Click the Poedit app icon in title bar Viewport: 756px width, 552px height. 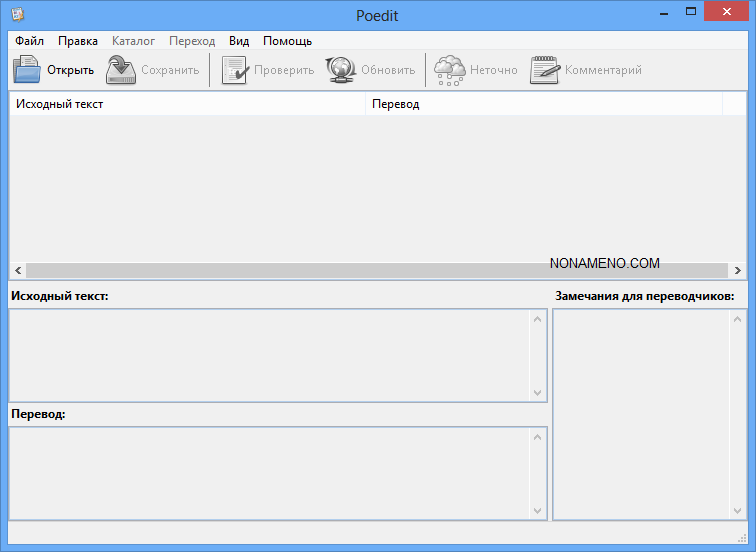click(x=17, y=13)
